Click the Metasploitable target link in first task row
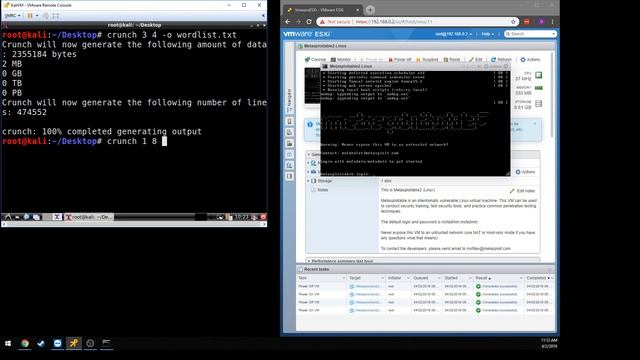Screen dimensions: 640x360 pyautogui.click(x=368, y=287)
